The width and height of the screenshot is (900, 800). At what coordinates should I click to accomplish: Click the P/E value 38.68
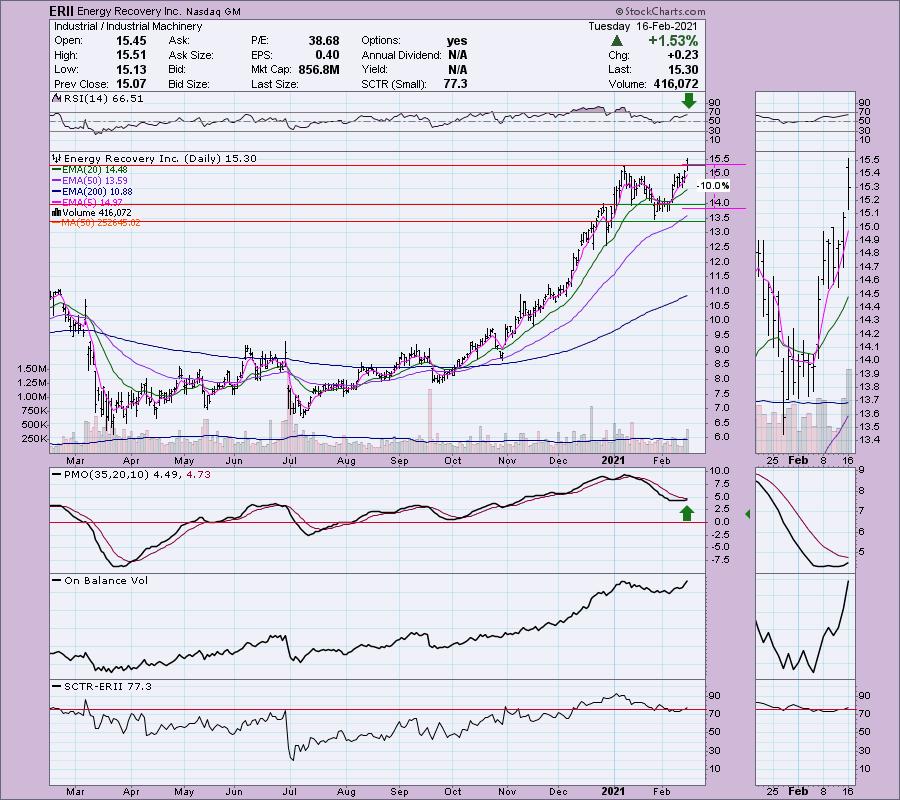pos(324,41)
